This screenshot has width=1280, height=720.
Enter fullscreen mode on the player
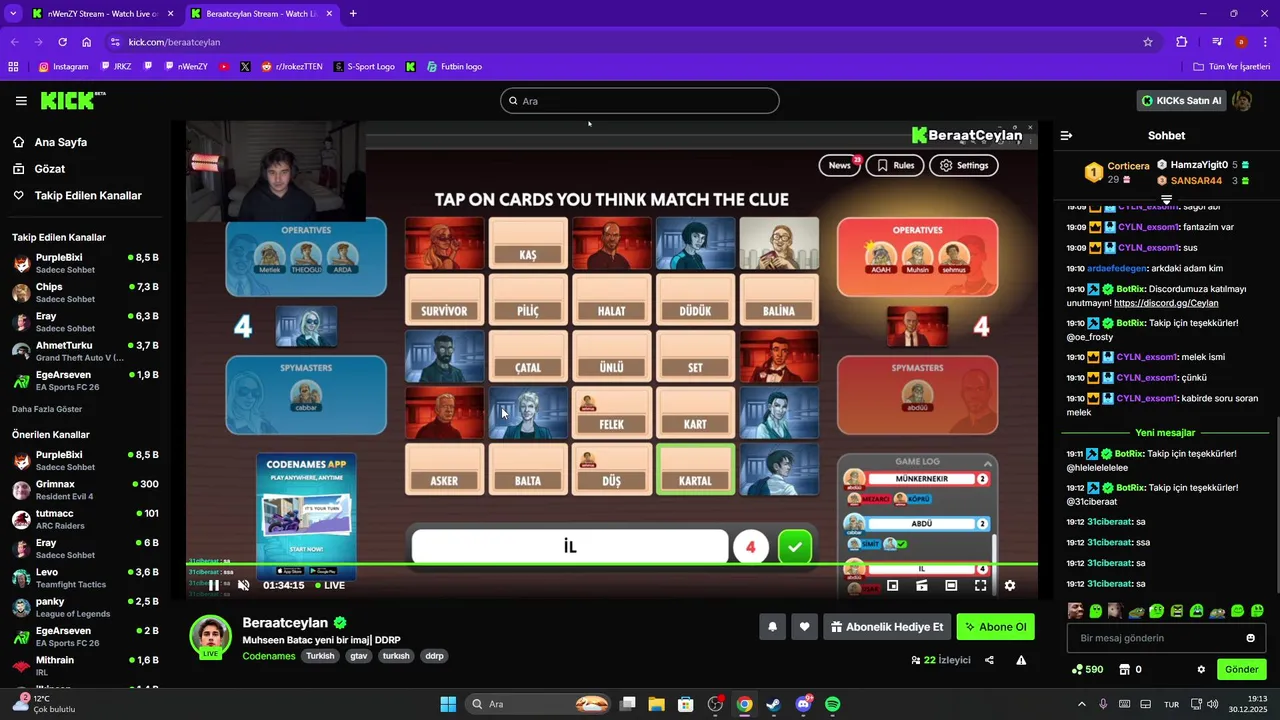tap(980, 585)
